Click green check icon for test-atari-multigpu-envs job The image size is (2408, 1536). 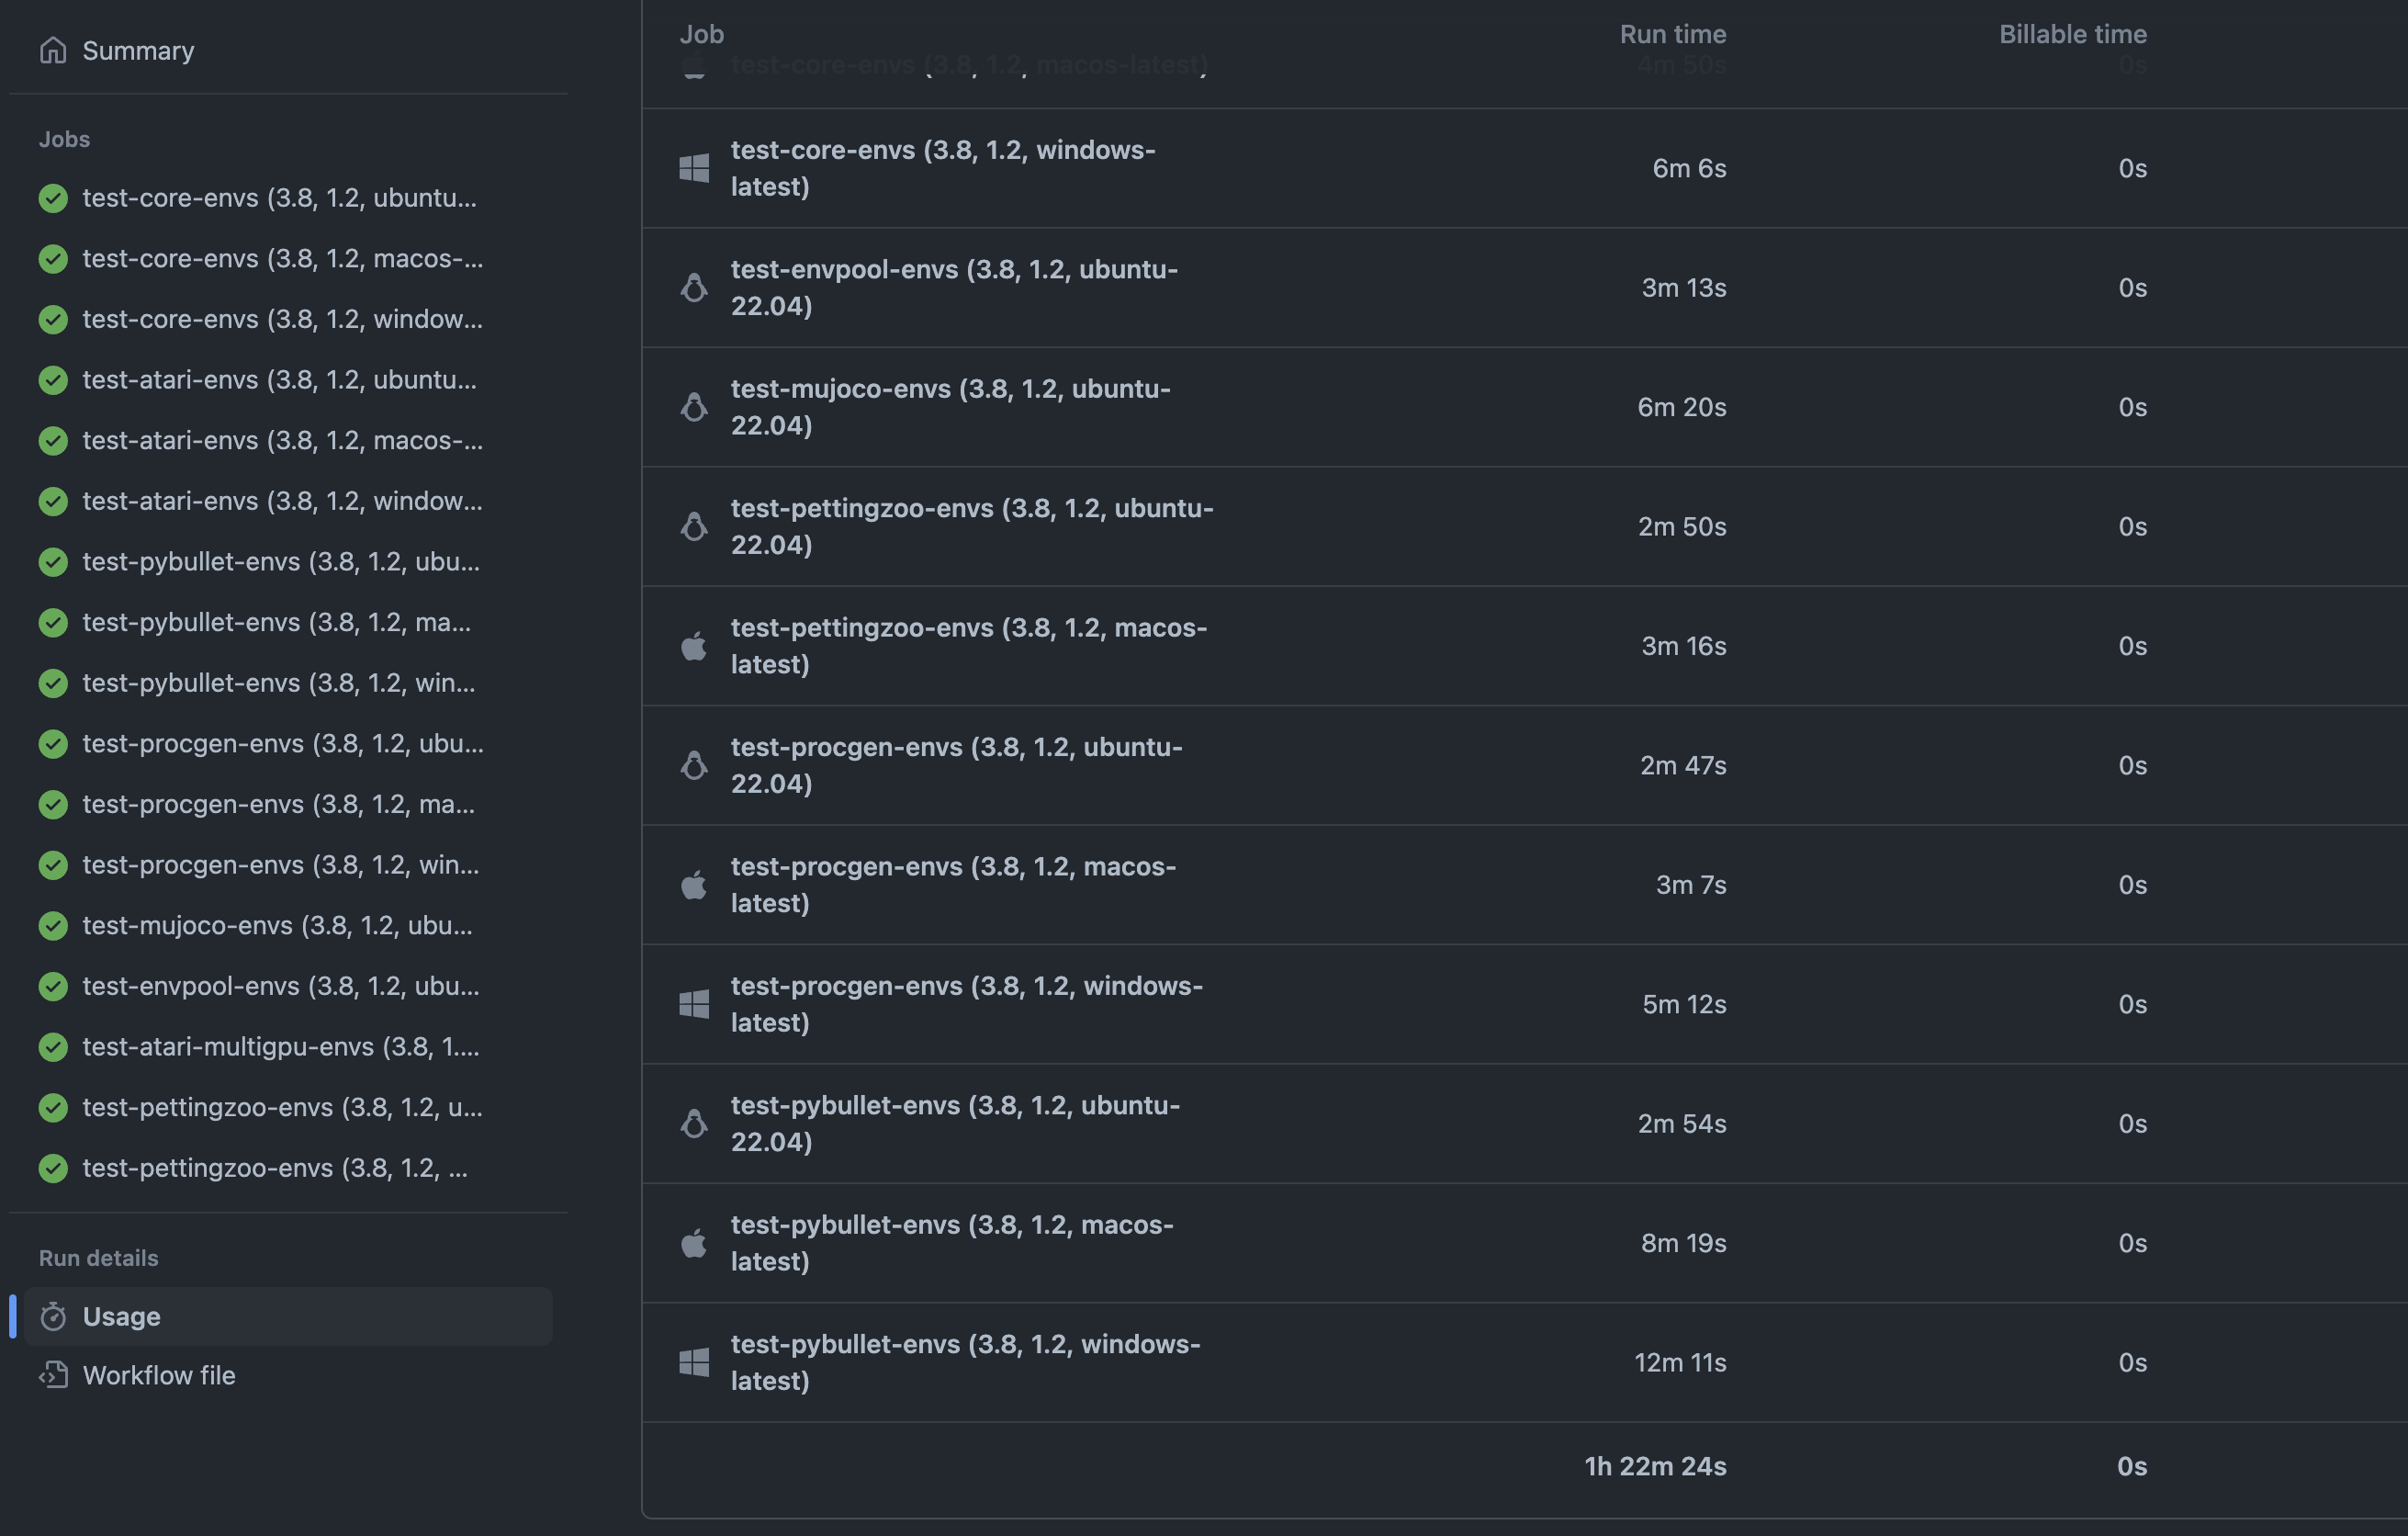click(53, 1047)
